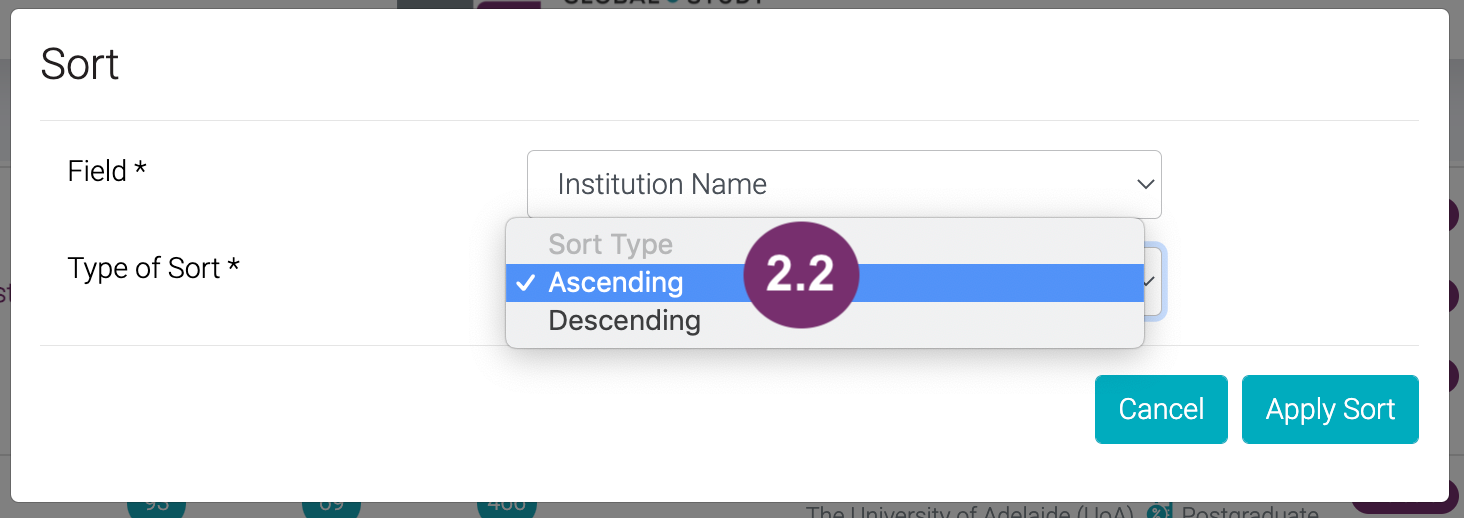Click the Postgraduate label
The image size is (1464, 518).
pos(1250,512)
